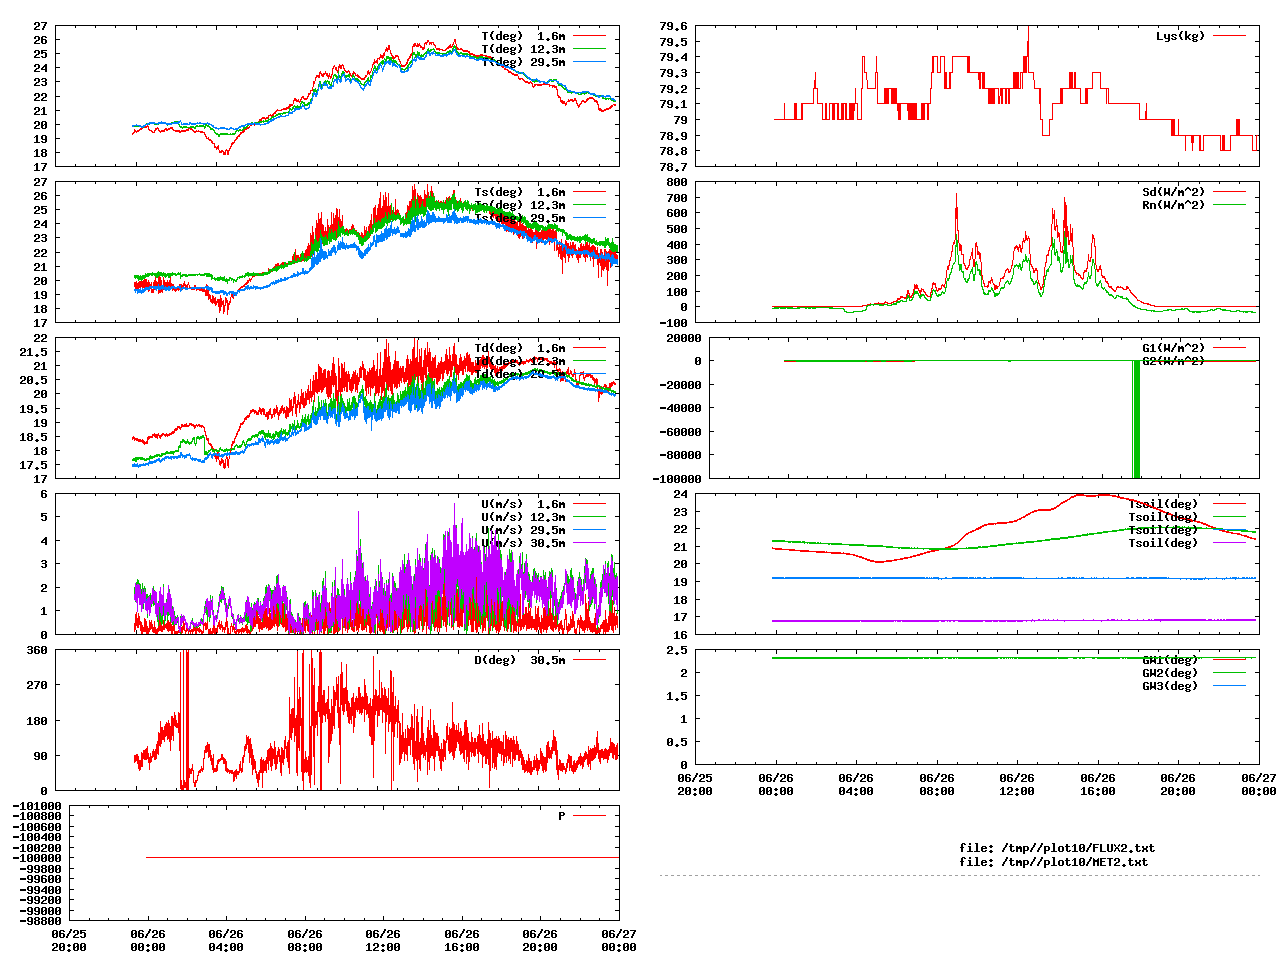The width and height of the screenshot is (1280, 960).
Task: Click the 17.5 y-axis label on Td plot
Action: click(x=34, y=465)
